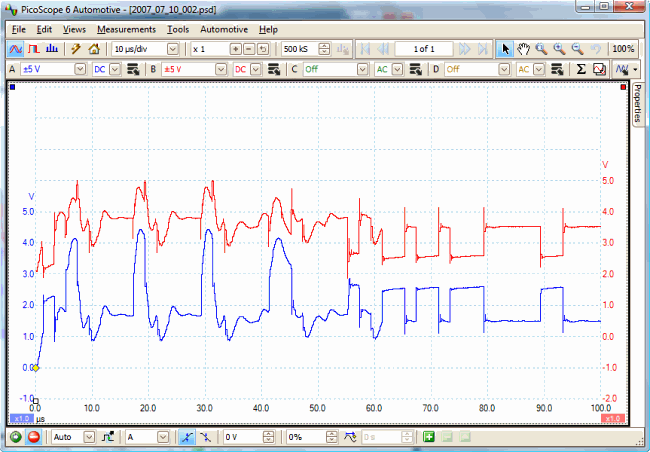The width and height of the screenshot is (650, 452).
Task: Open the Math Channels sigma button
Action: tap(581, 69)
